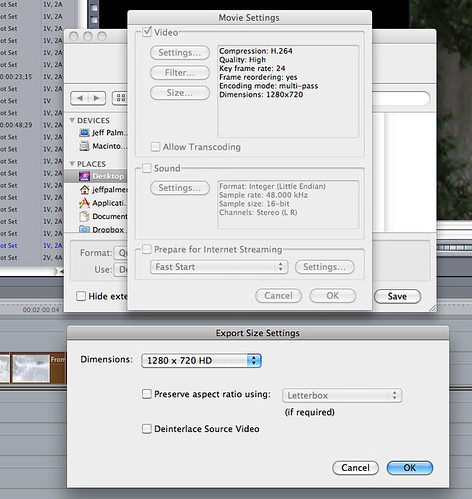
Task: Click the '1V' only tracks cell
Action: 47,101
